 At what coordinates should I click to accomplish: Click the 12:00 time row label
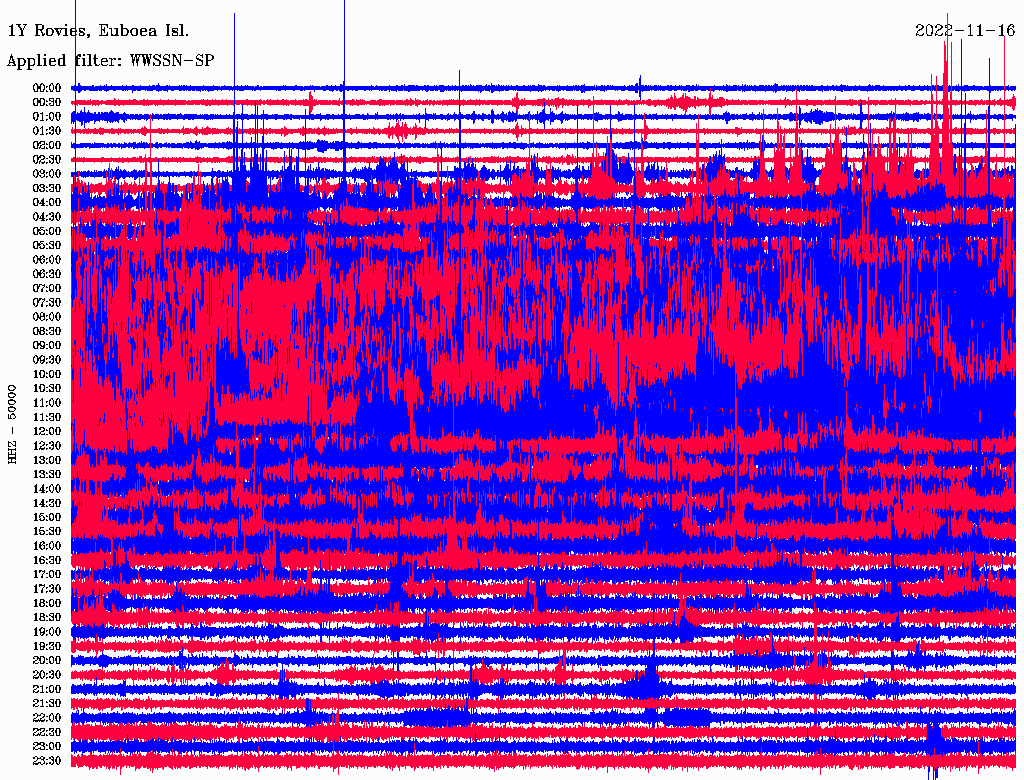(47, 432)
